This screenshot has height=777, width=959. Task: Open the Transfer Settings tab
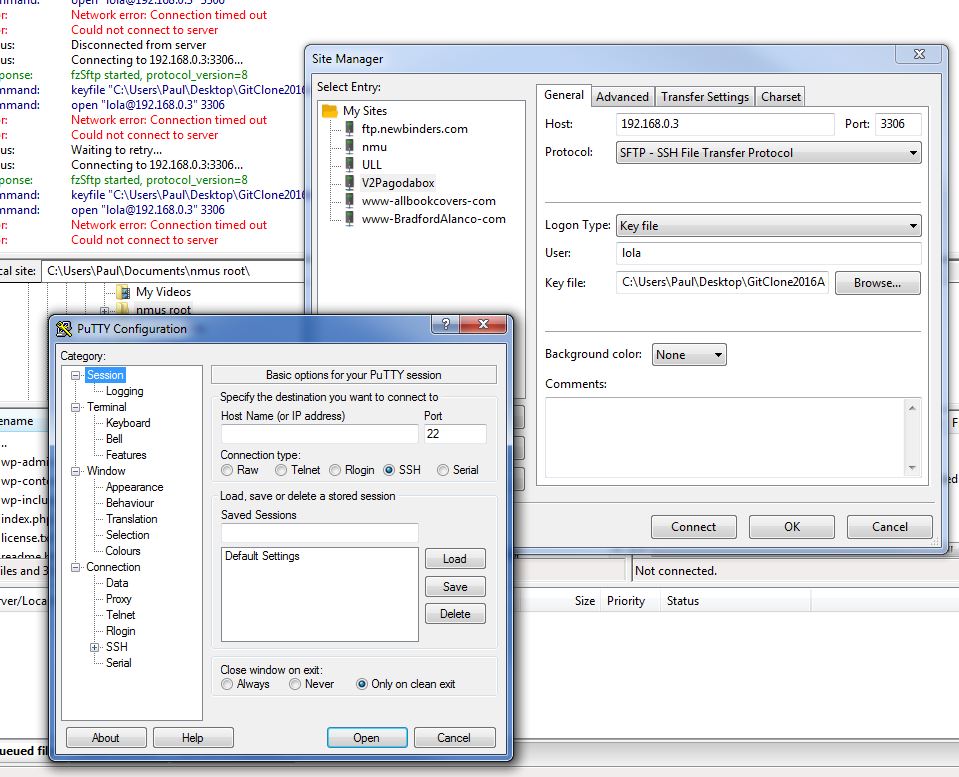705,97
